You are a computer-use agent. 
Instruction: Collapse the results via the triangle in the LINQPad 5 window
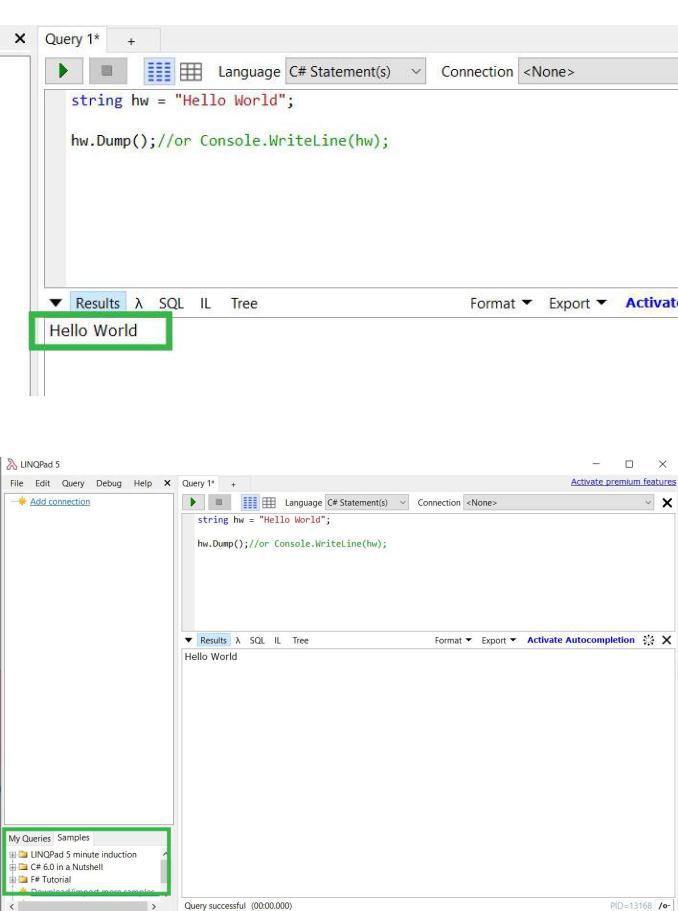click(188, 640)
